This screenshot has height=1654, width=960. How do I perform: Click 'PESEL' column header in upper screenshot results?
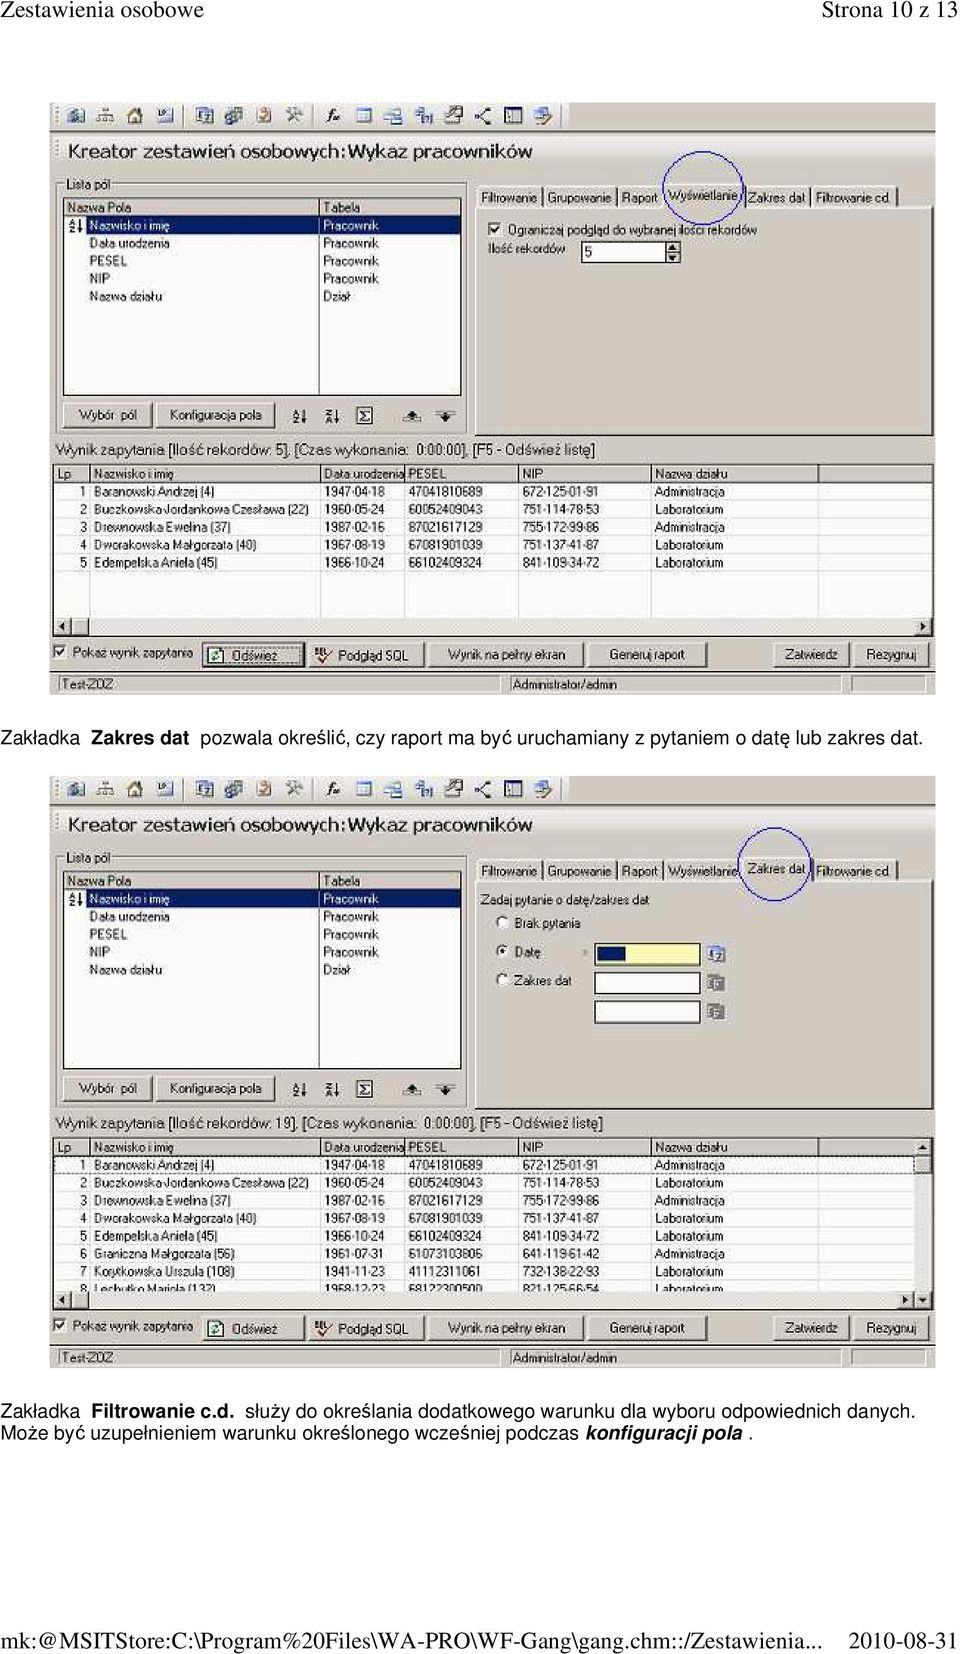point(461,474)
